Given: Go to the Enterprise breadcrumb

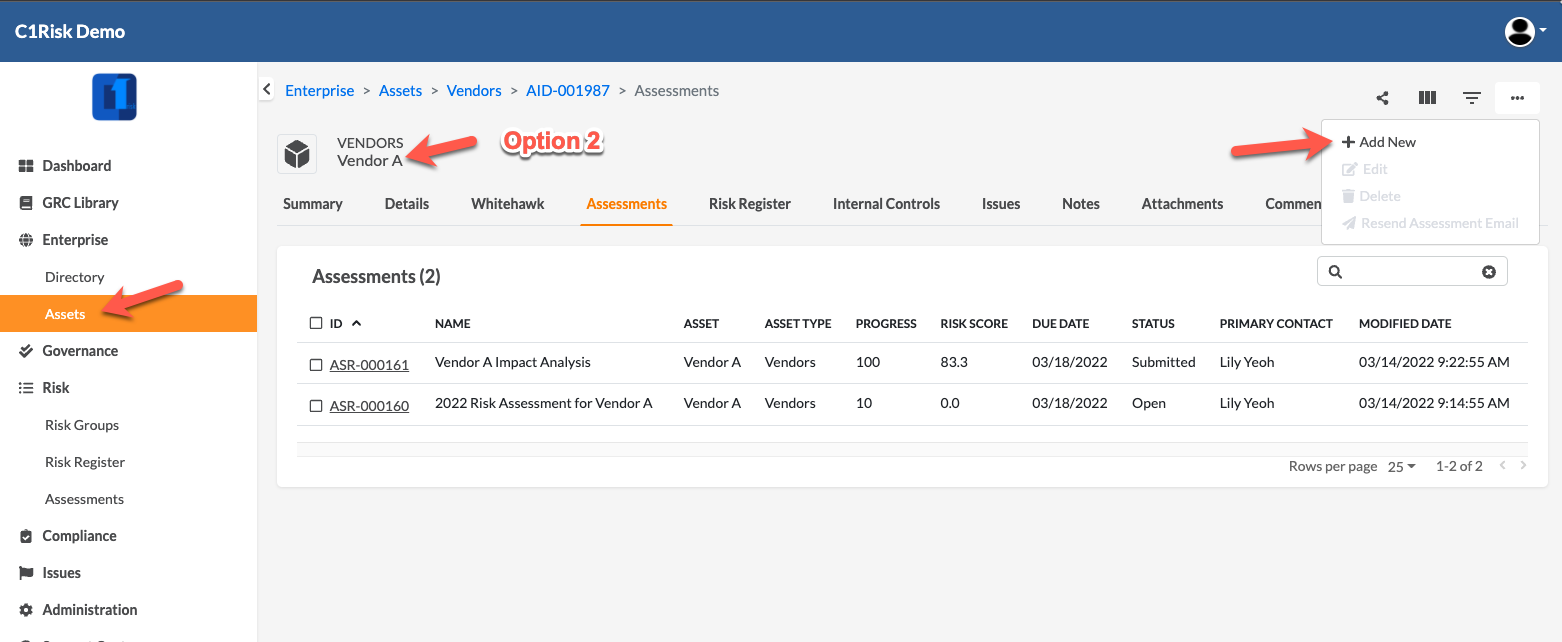Looking at the screenshot, I should coord(320,90).
